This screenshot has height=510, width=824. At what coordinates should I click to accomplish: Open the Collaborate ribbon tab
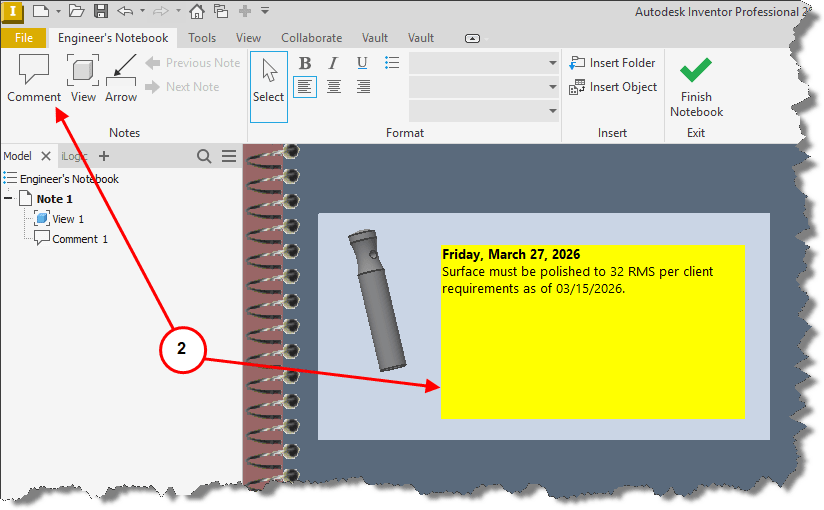312,38
